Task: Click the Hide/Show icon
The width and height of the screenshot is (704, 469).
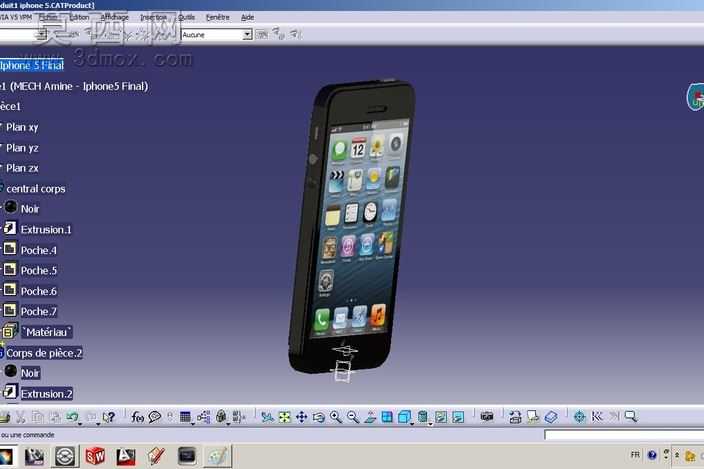Action: pyautogui.click(x=441, y=417)
